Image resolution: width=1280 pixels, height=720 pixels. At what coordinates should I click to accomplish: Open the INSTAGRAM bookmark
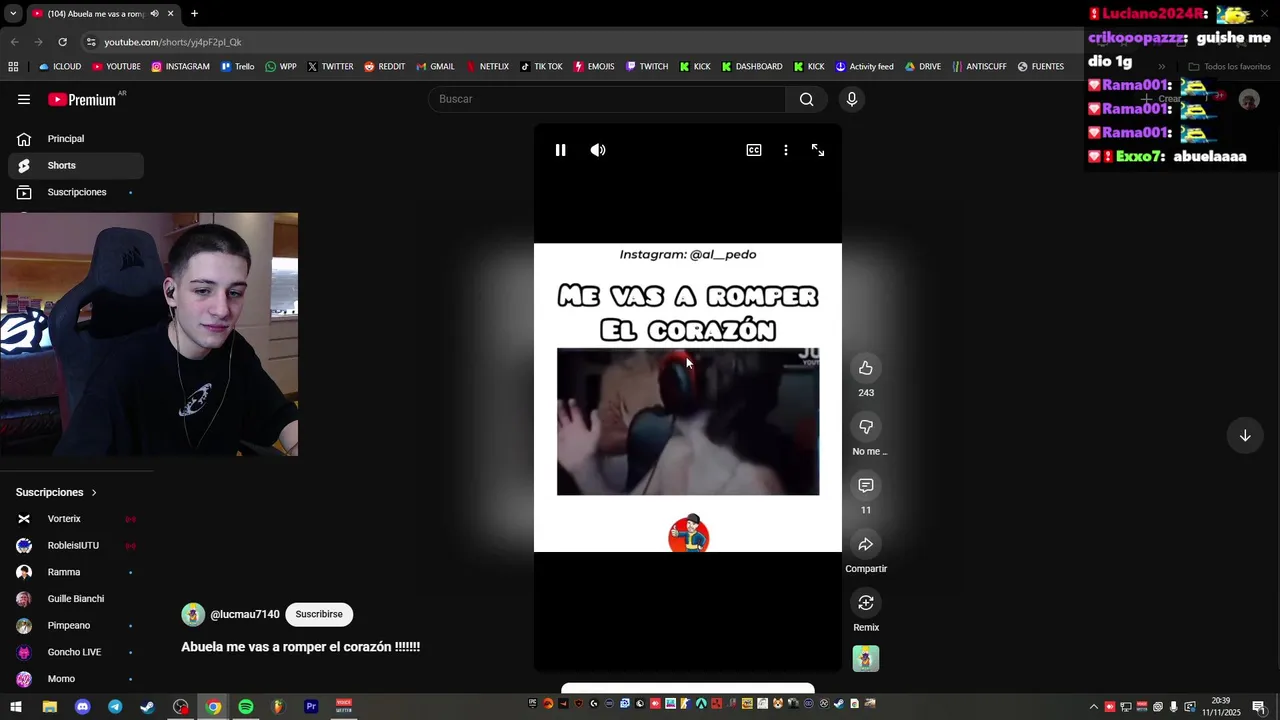180,67
